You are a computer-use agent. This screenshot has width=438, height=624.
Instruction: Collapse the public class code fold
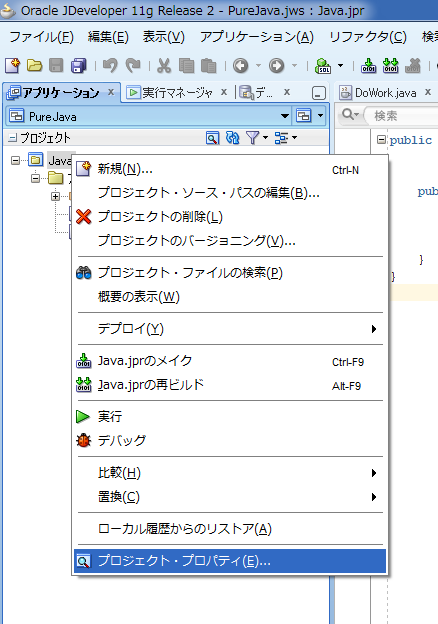coord(381,140)
